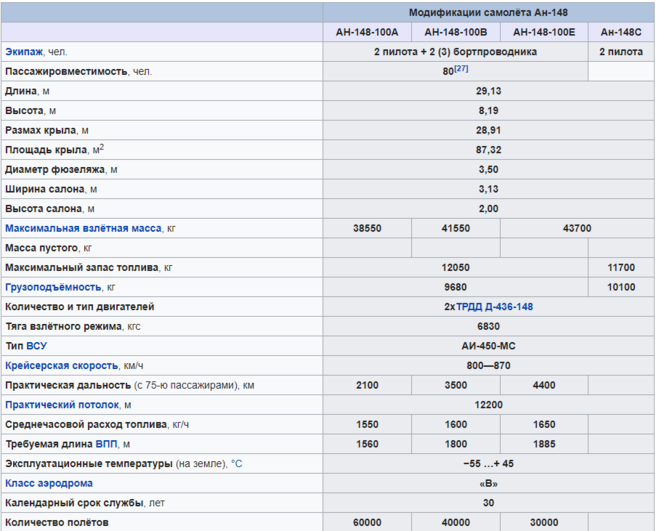Select the Ан-148С column header
659x531 pixels.
point(621,32)
